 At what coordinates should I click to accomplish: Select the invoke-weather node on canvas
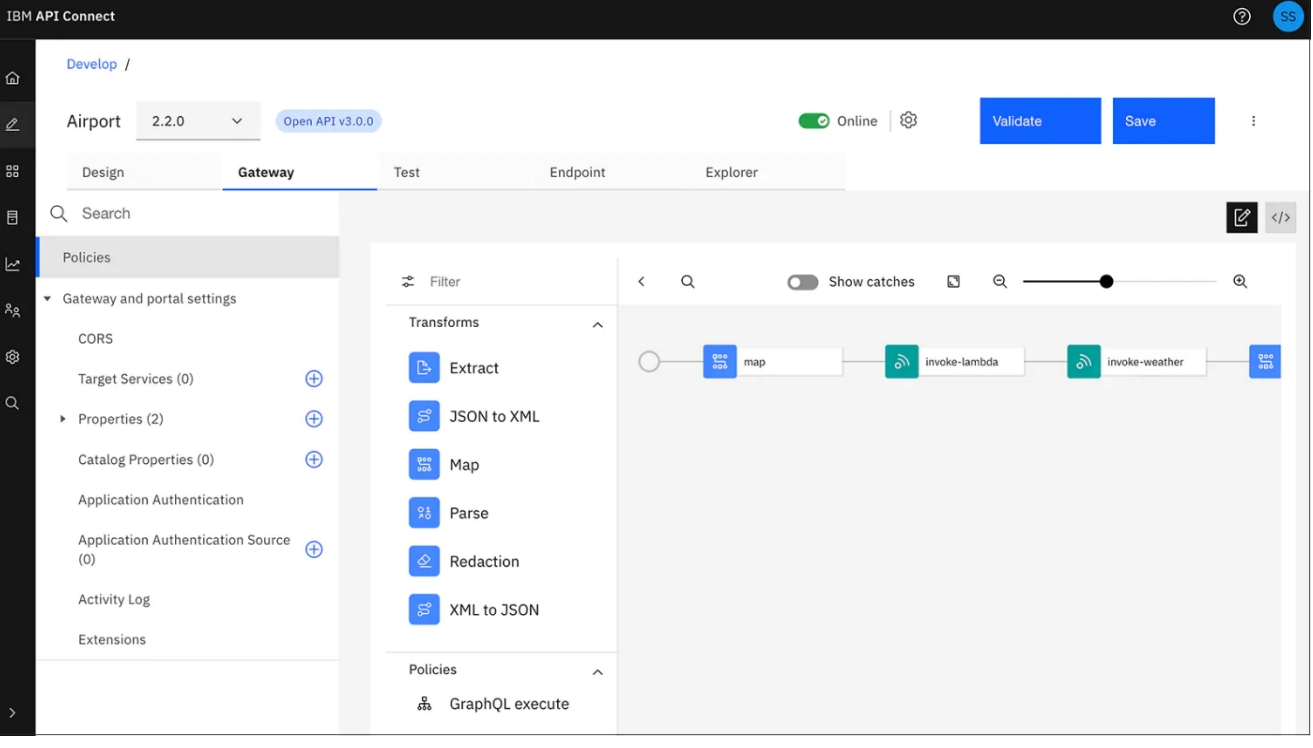coord(1137,362)
